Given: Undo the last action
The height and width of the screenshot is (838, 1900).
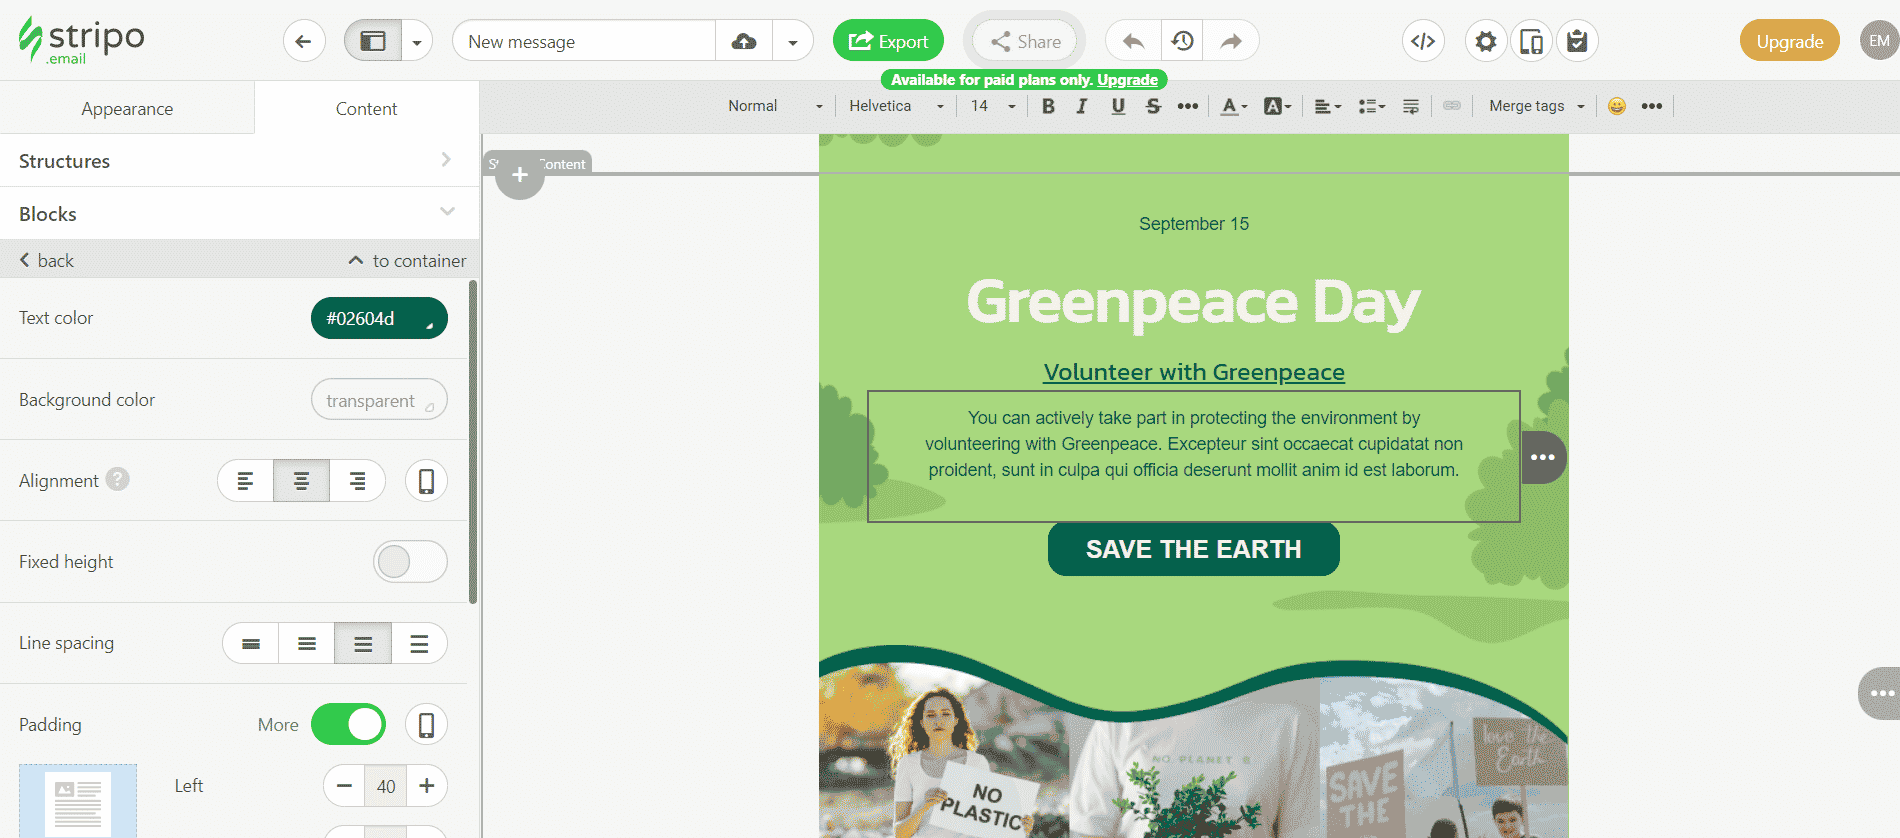Looking at the screenshot, I should coord(1133,41).
